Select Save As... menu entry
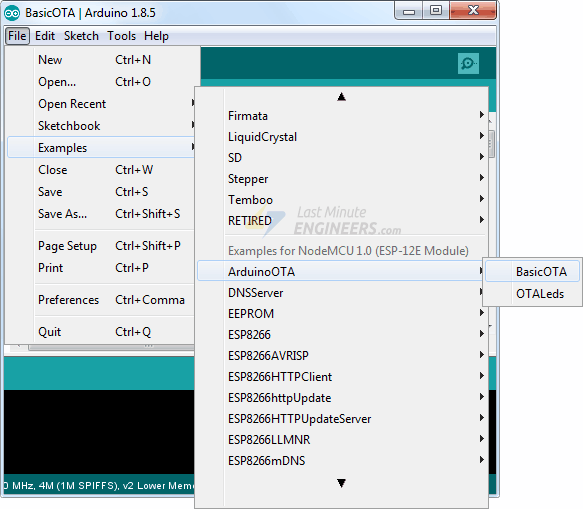583x509 pixels. (x=101, y=214)
